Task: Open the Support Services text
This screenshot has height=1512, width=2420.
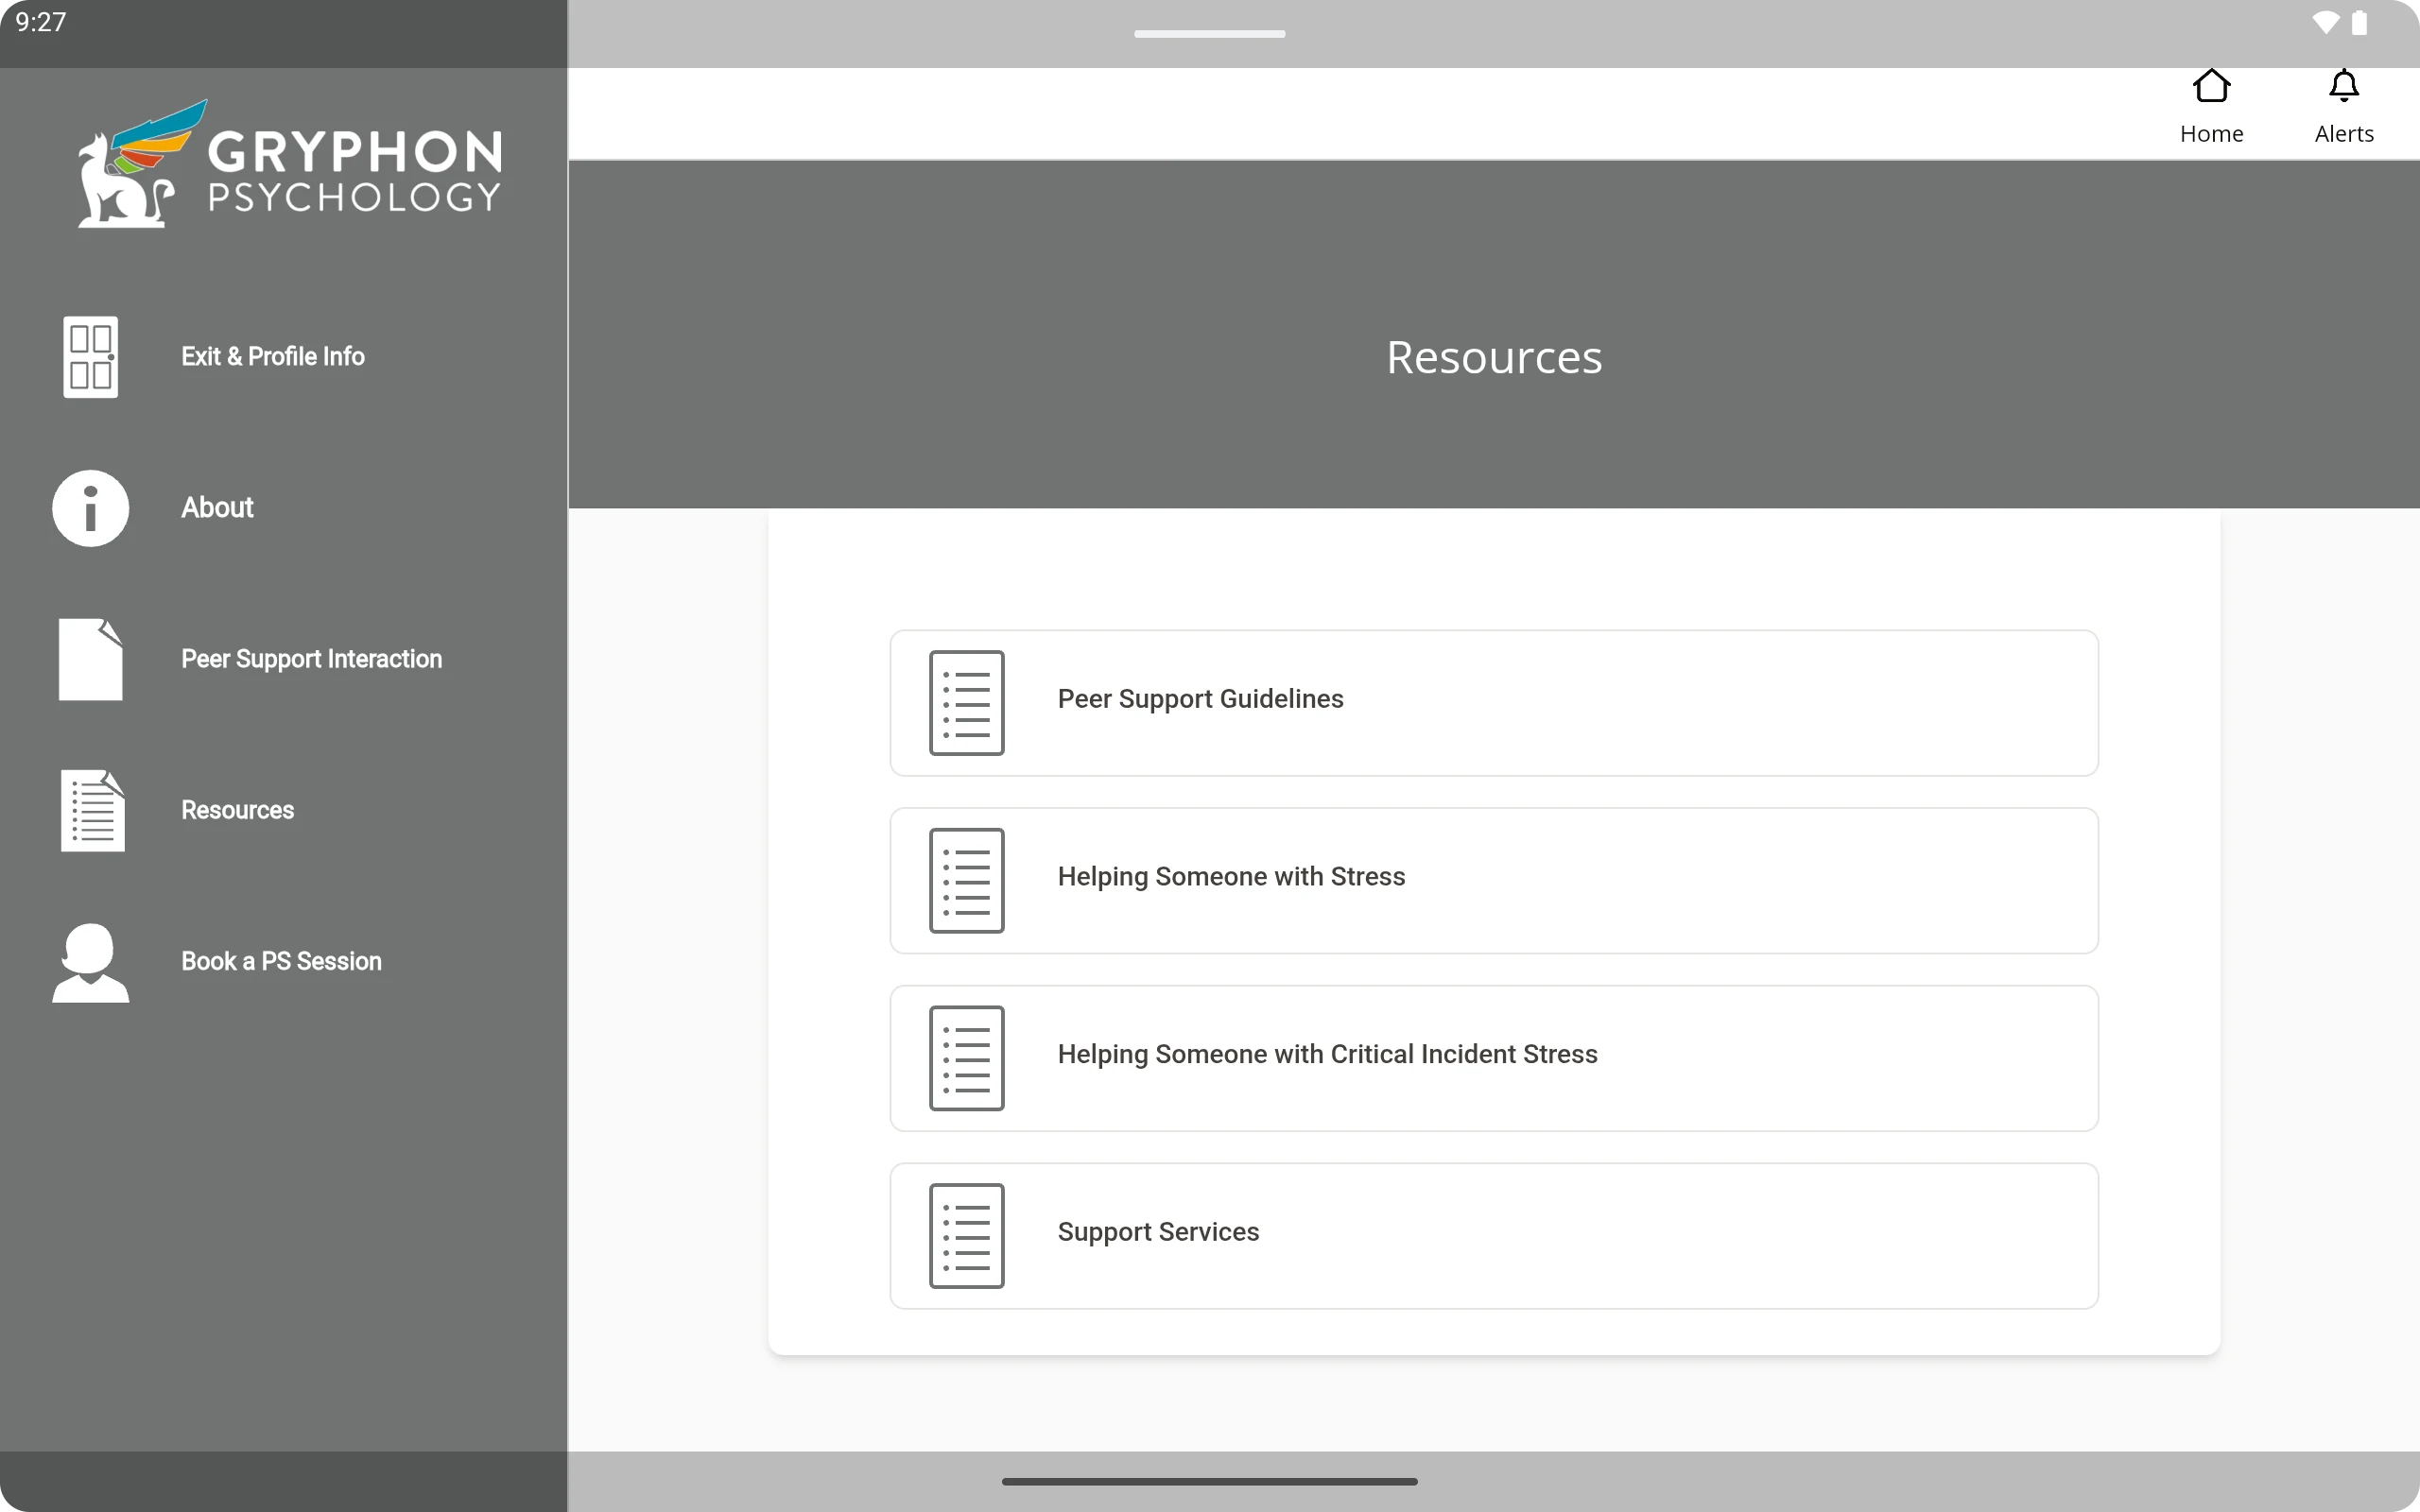Action: (x=1158, y=1232)
